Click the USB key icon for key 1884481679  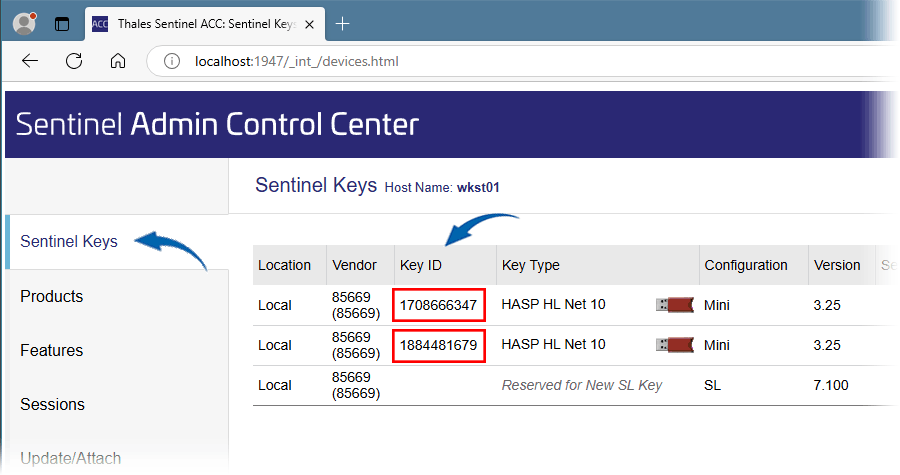pos(675,345)
